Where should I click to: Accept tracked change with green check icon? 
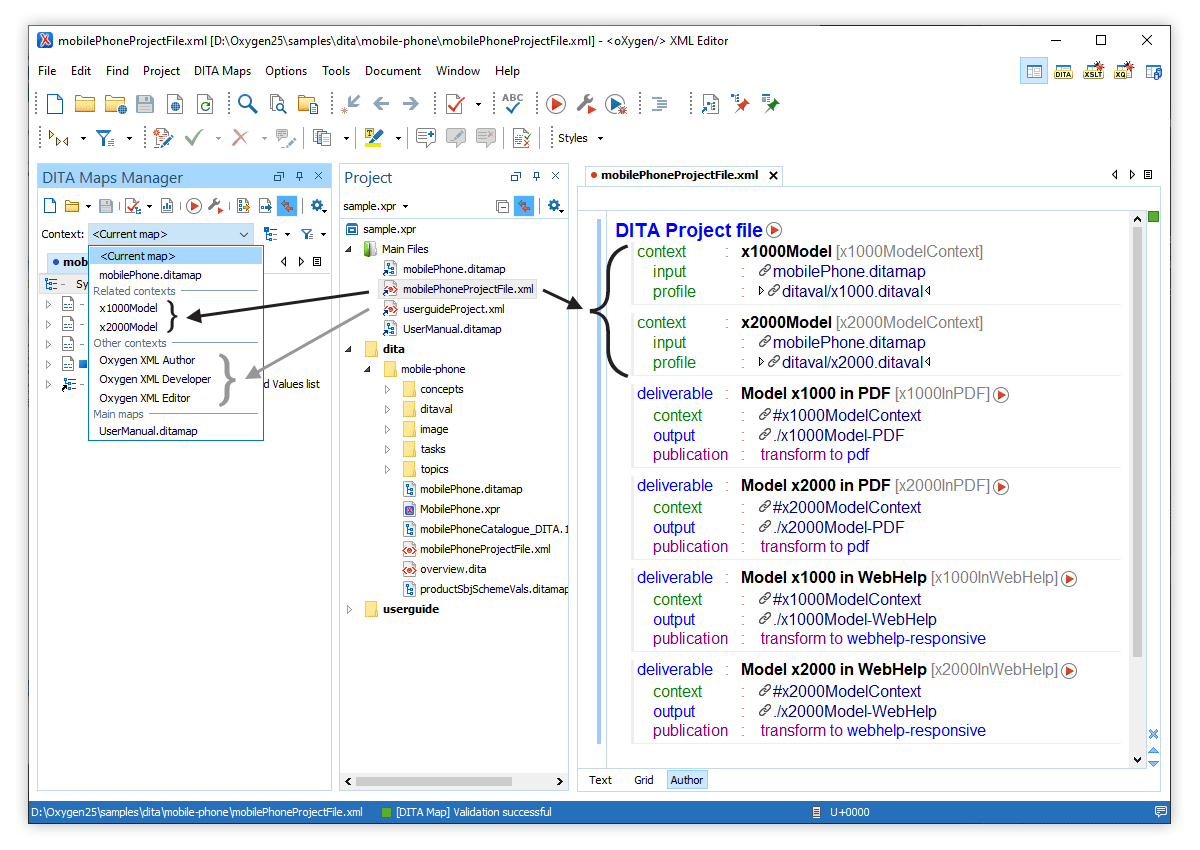[195, 138]
